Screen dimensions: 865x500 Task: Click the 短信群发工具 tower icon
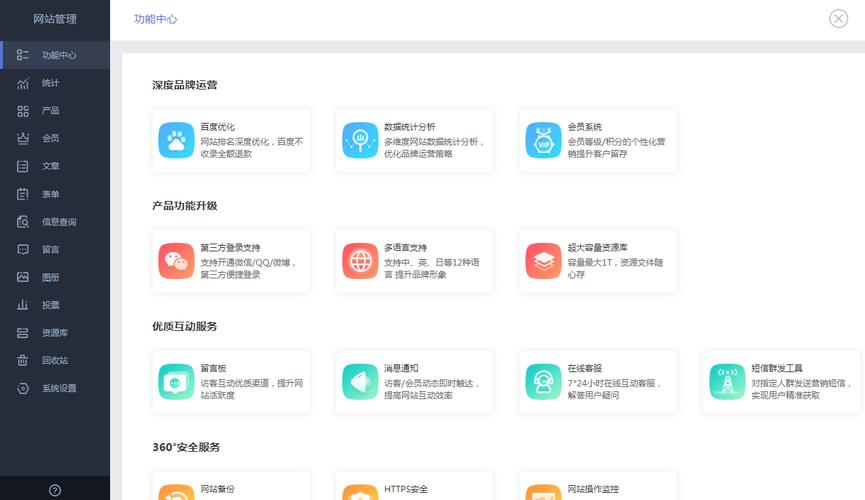click(727, 381)
